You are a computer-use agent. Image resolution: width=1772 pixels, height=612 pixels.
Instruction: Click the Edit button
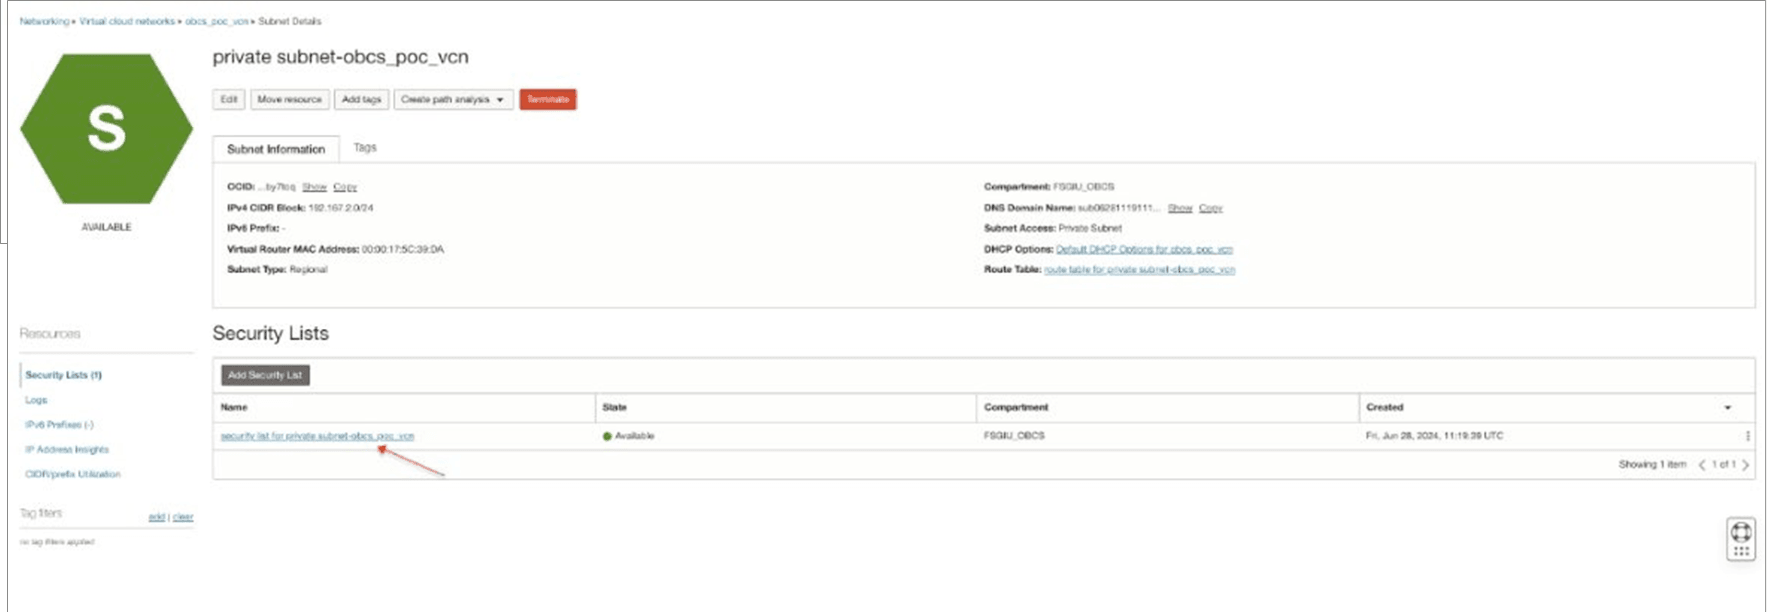229,100
